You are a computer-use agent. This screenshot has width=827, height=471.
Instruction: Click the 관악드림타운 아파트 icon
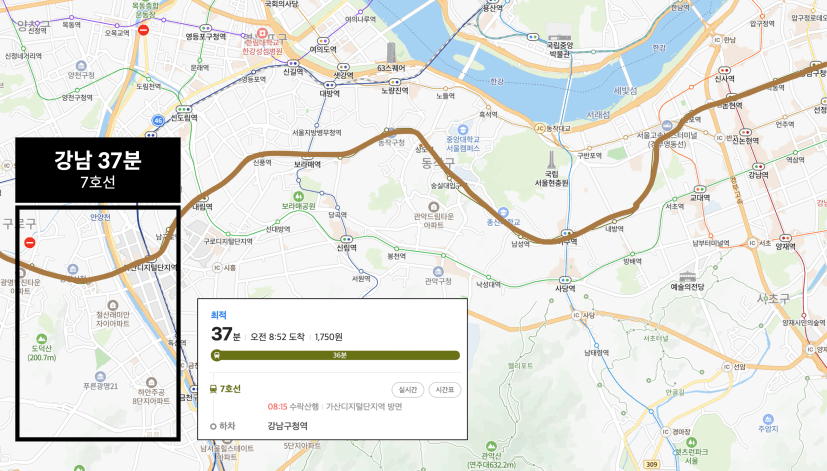[434, 206]
